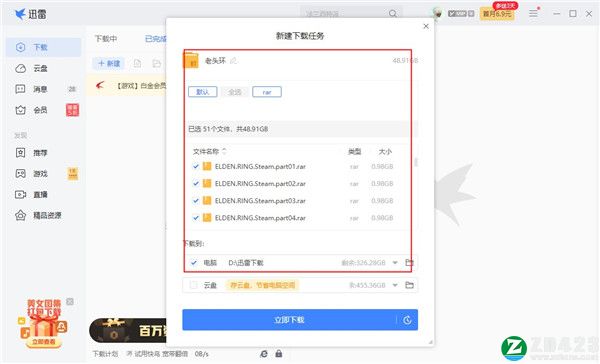Switch to 已完成 tab
Screen dimensions: 600x364
pyautogui.click(x=156, y=39)
